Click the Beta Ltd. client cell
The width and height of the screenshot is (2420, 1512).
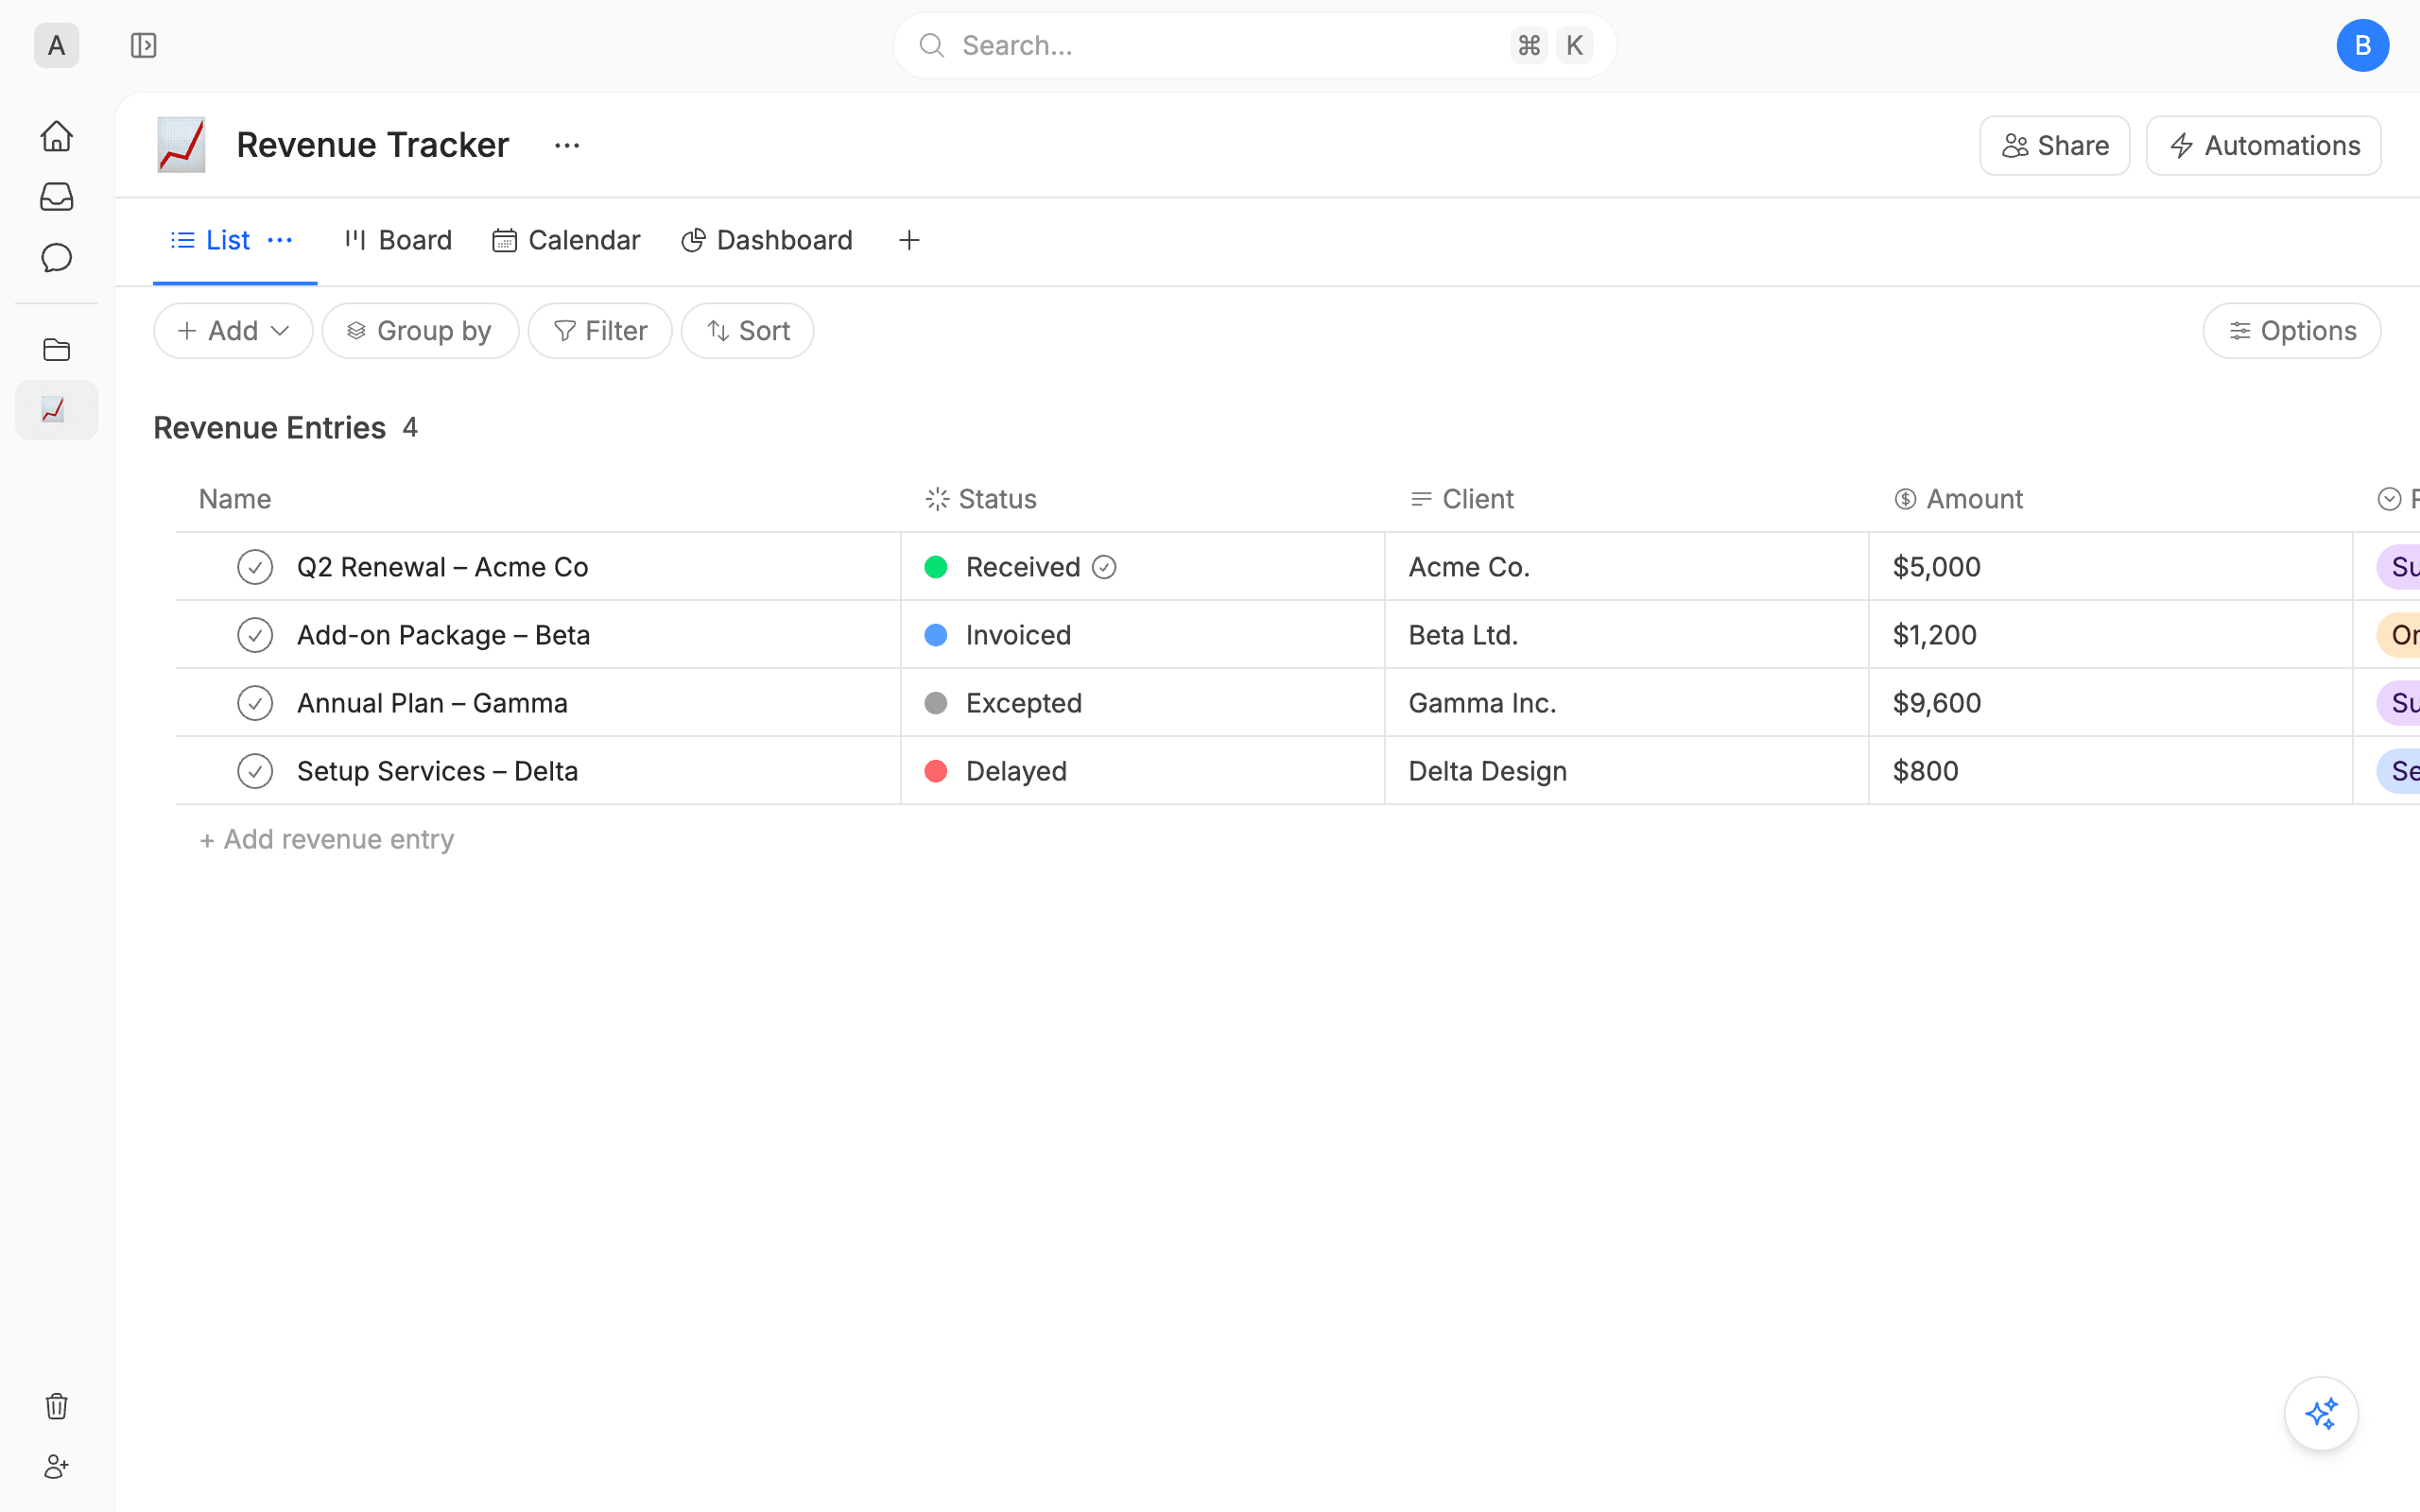(x=1627, y=635)
